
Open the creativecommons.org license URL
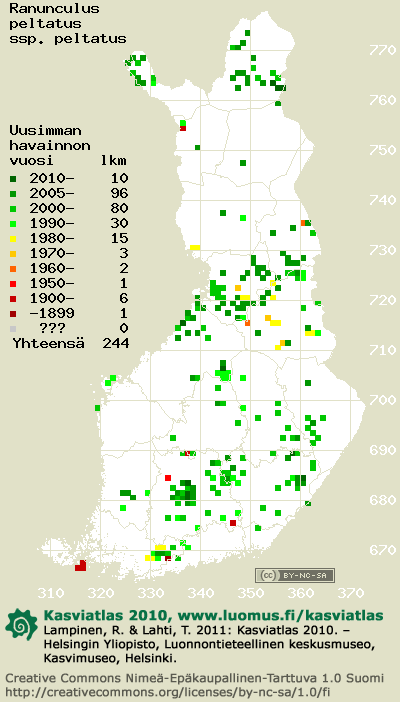(x=168, y=691)
